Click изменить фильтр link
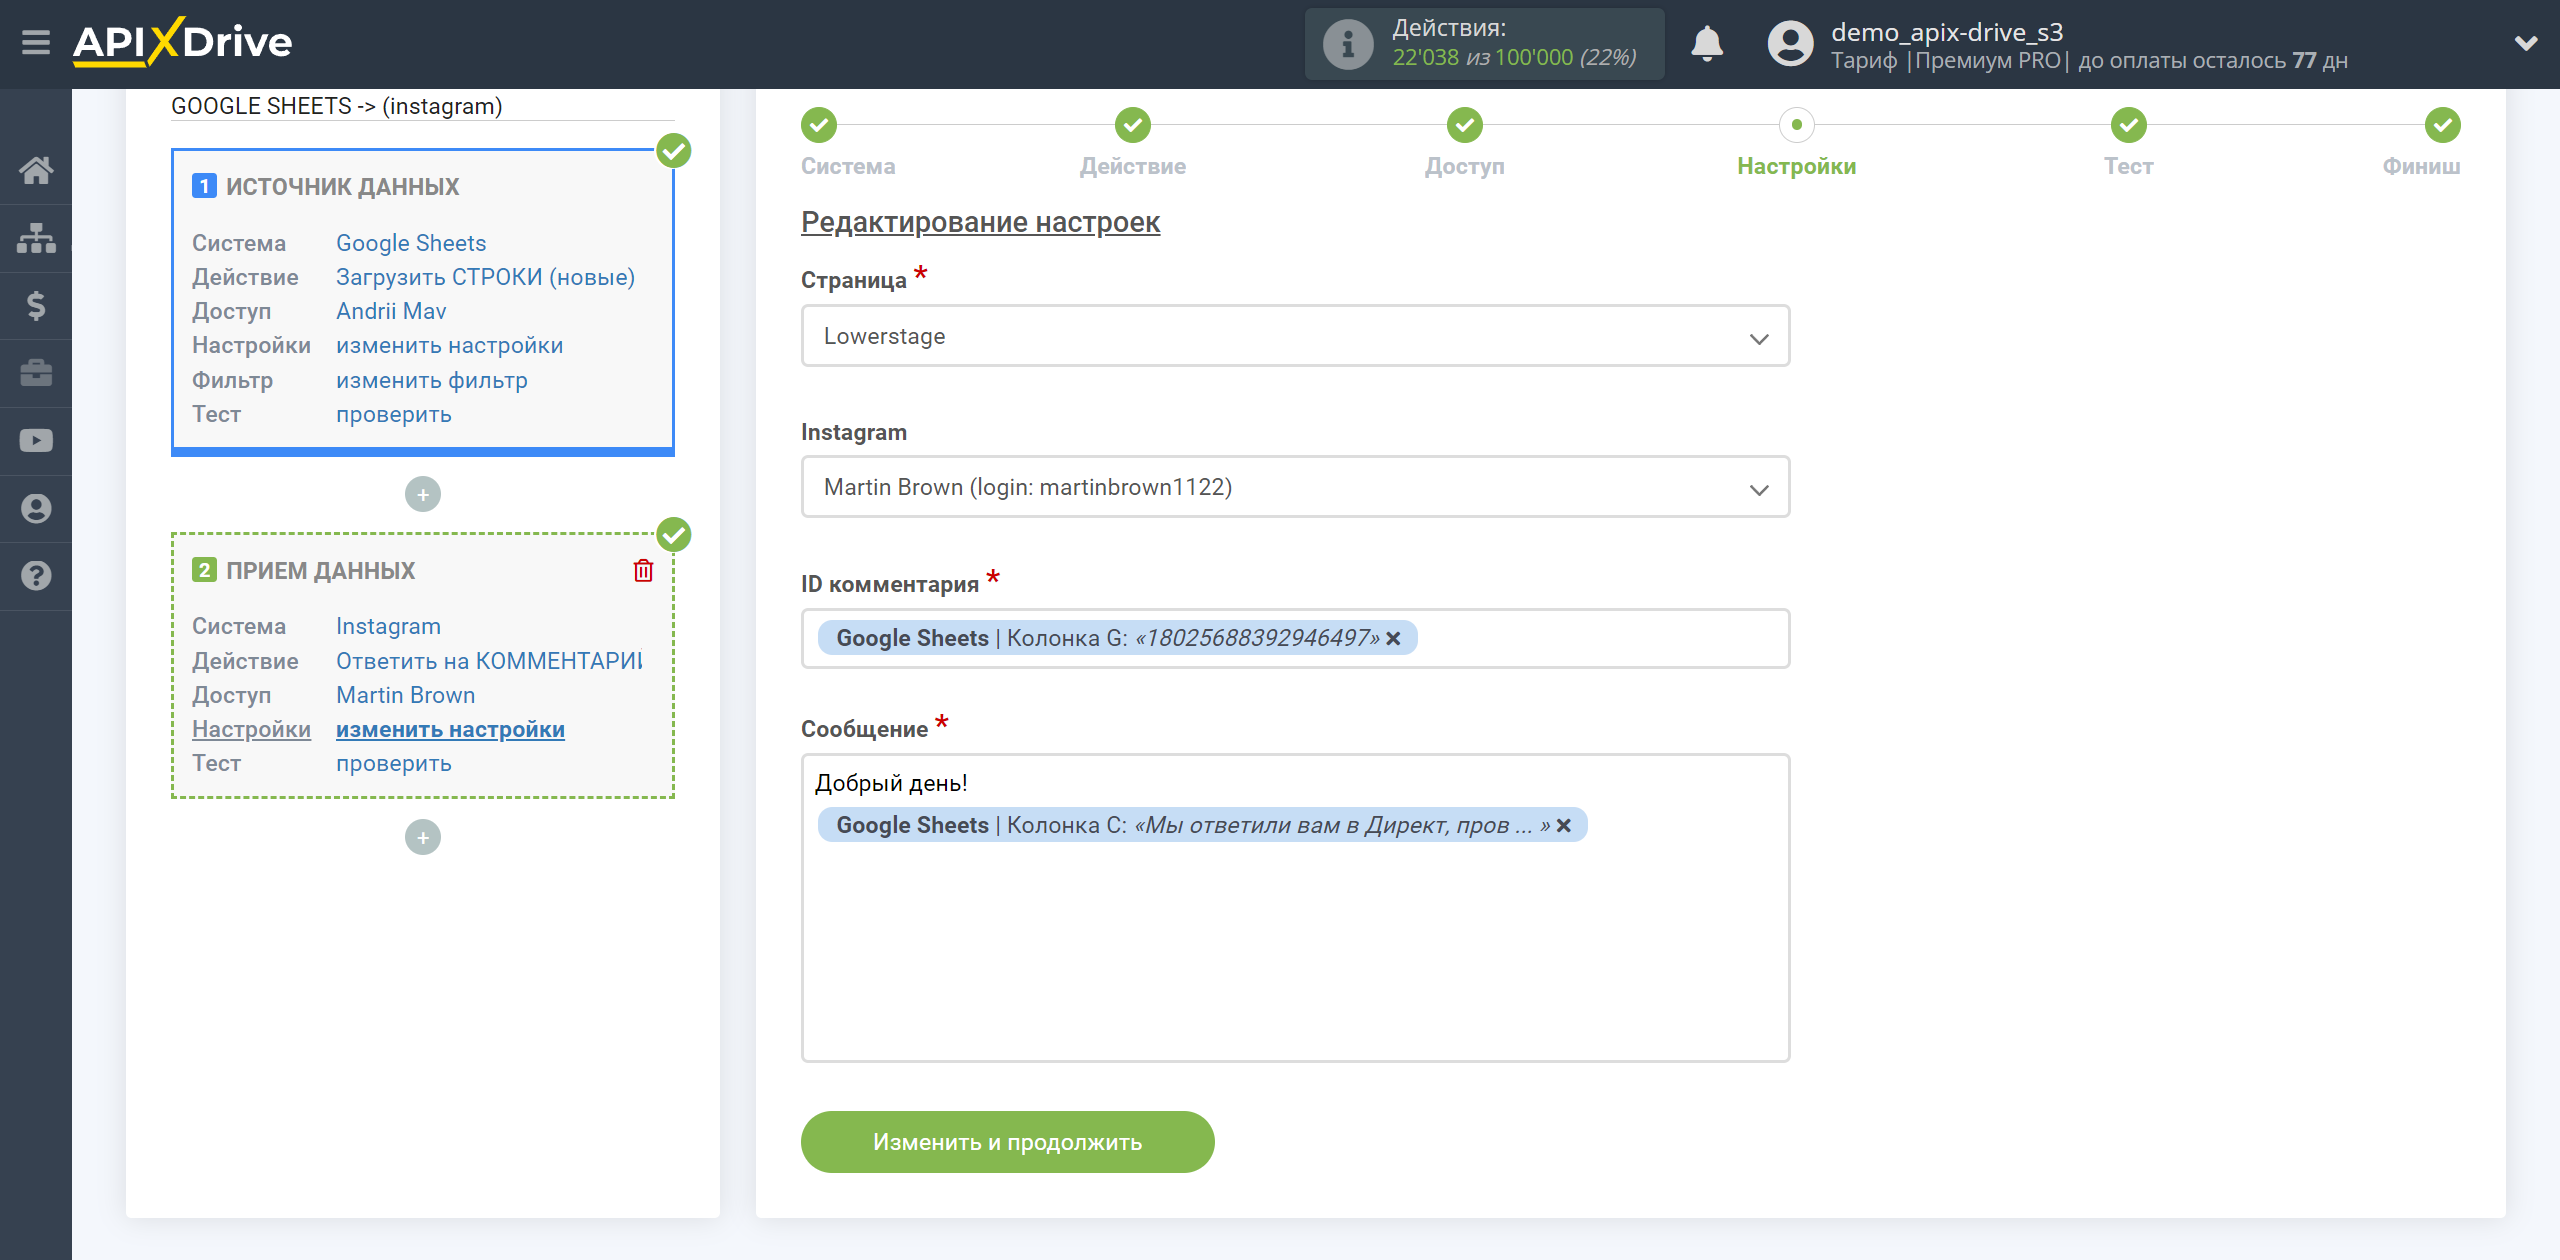The height and width of the screenshot is (1260, 2560). click(432, 380)
